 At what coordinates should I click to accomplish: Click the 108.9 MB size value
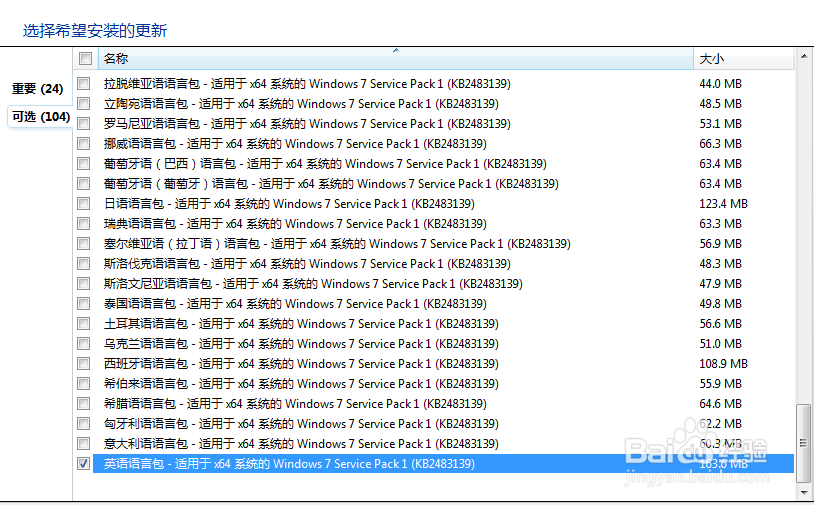[723, 363]
